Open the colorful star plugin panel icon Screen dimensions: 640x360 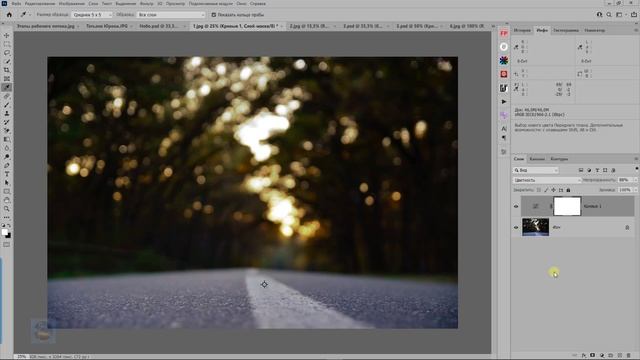point(504,60)
